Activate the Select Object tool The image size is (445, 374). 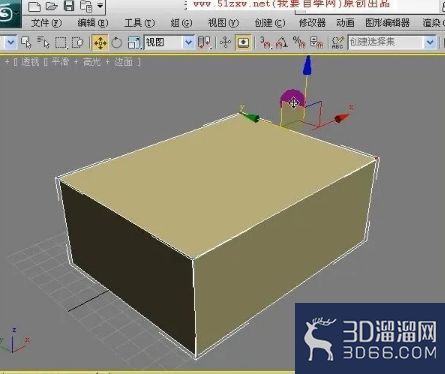[26, 43]
